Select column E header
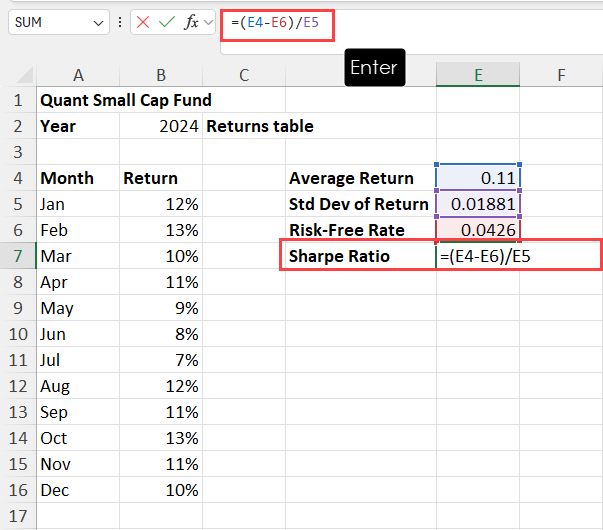The height and width of the screenshot is (530, 603). 478,75
